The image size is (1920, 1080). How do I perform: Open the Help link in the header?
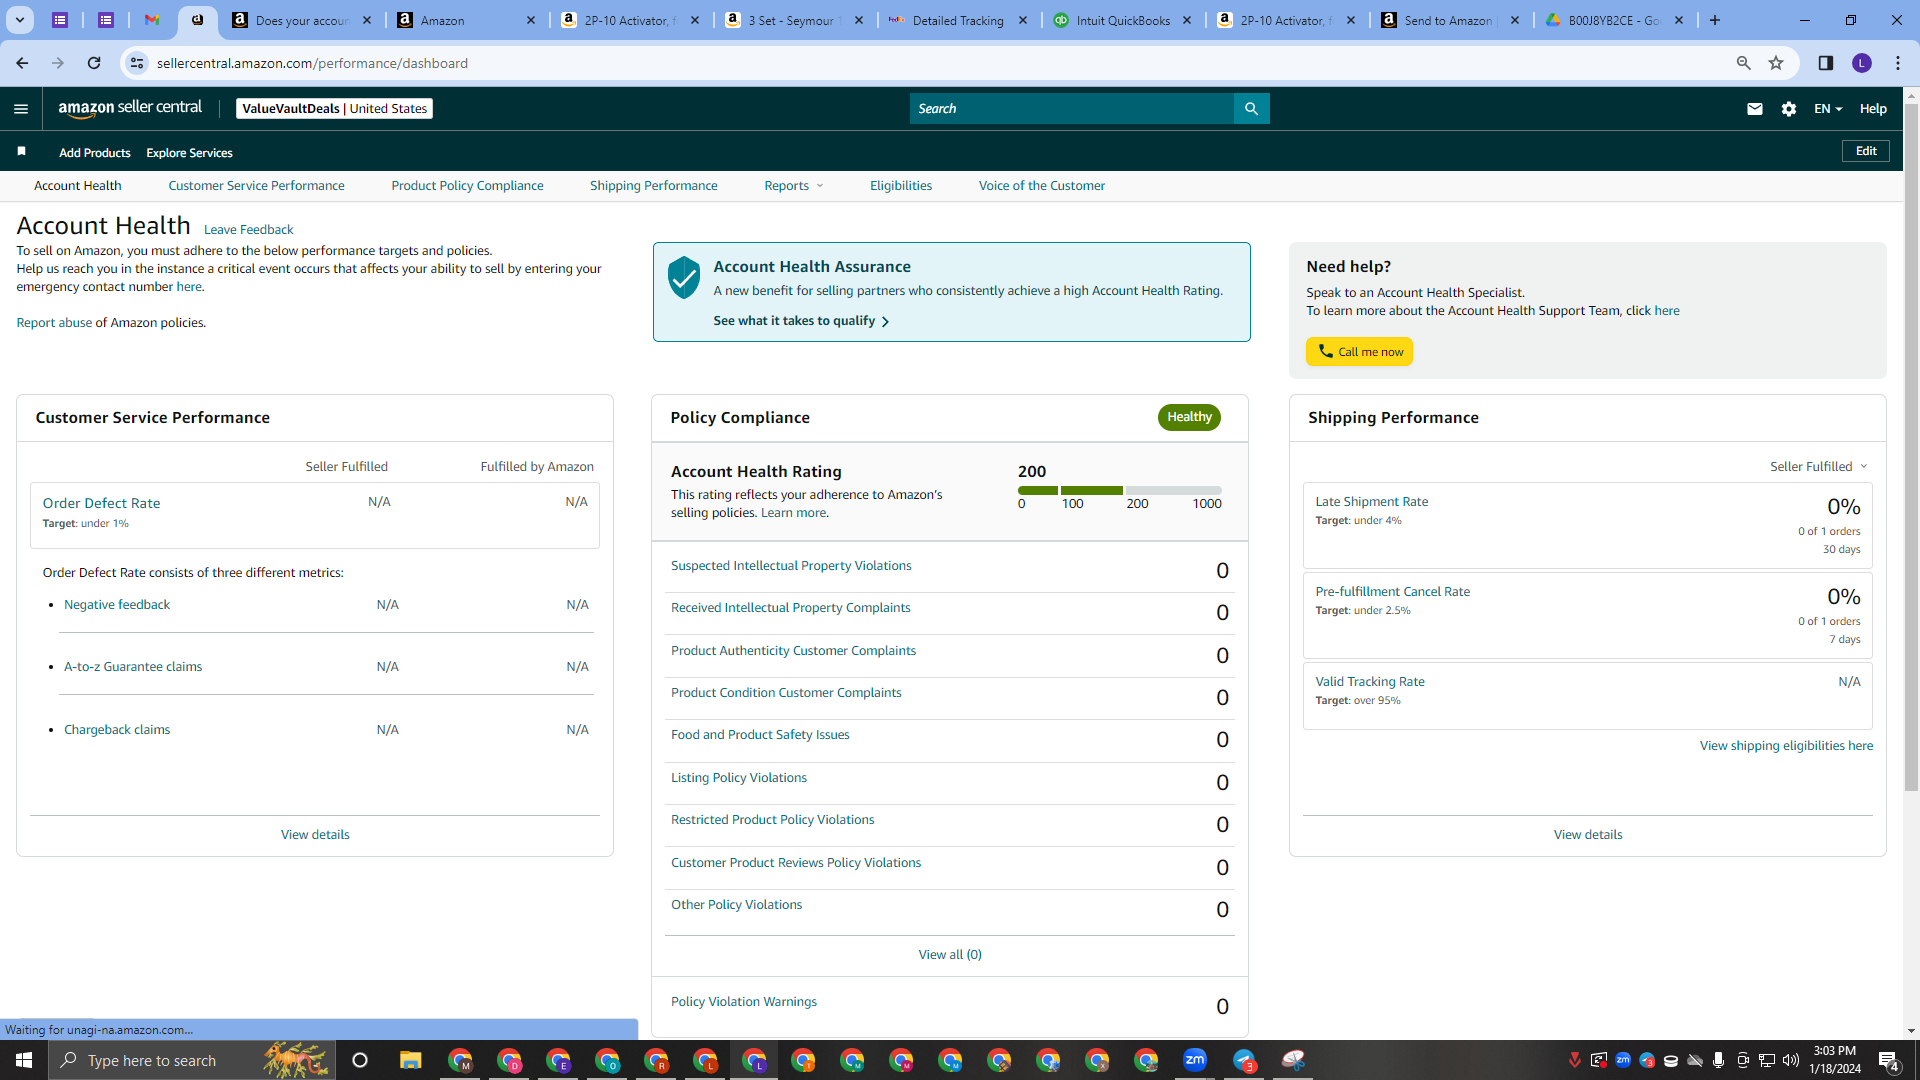pyautogui.click(x=1873, y=109)
